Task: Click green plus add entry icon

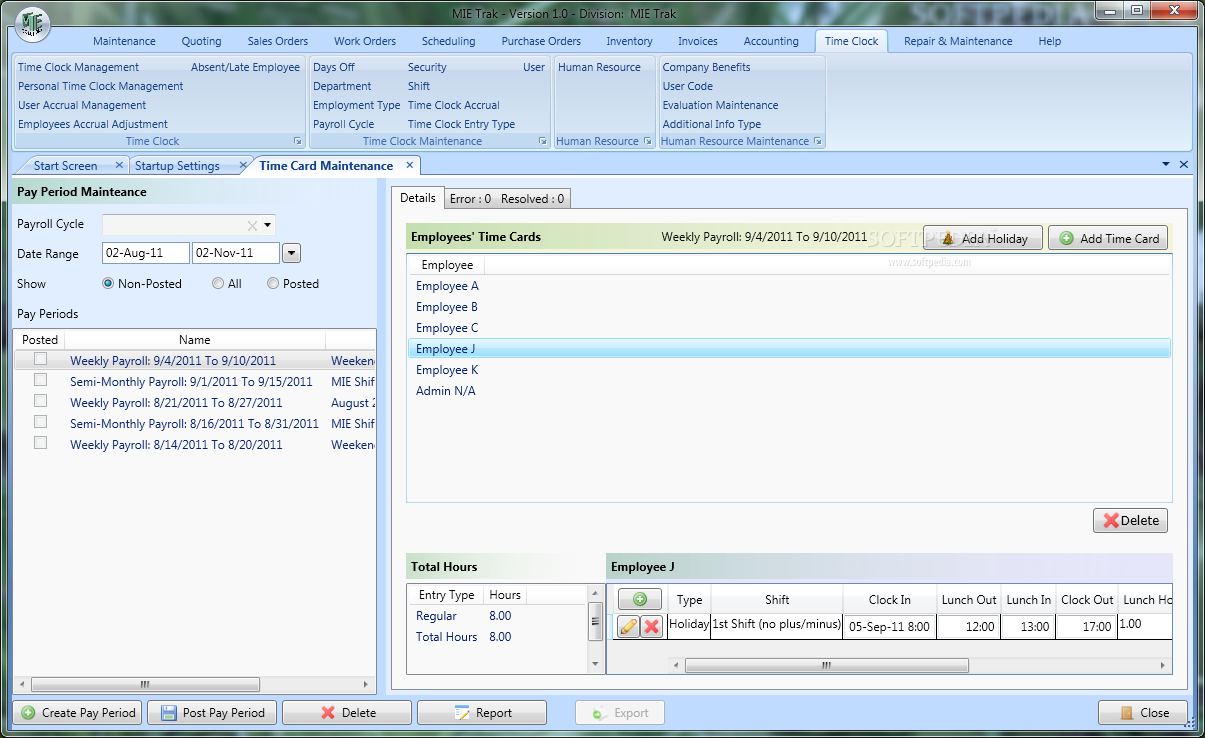Action: point(640,599)
